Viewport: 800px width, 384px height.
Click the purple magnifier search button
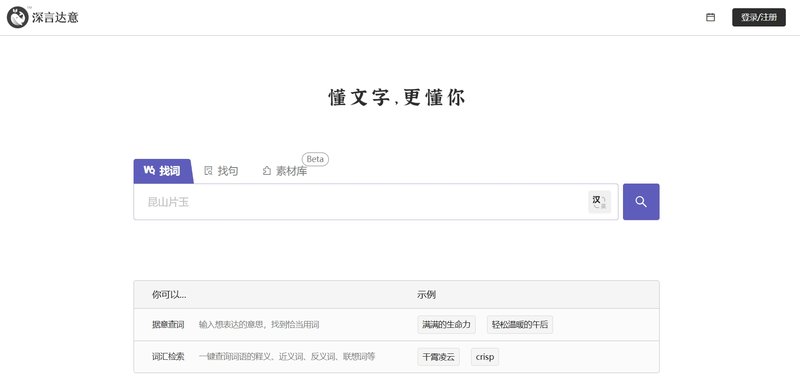click(641, 202)
